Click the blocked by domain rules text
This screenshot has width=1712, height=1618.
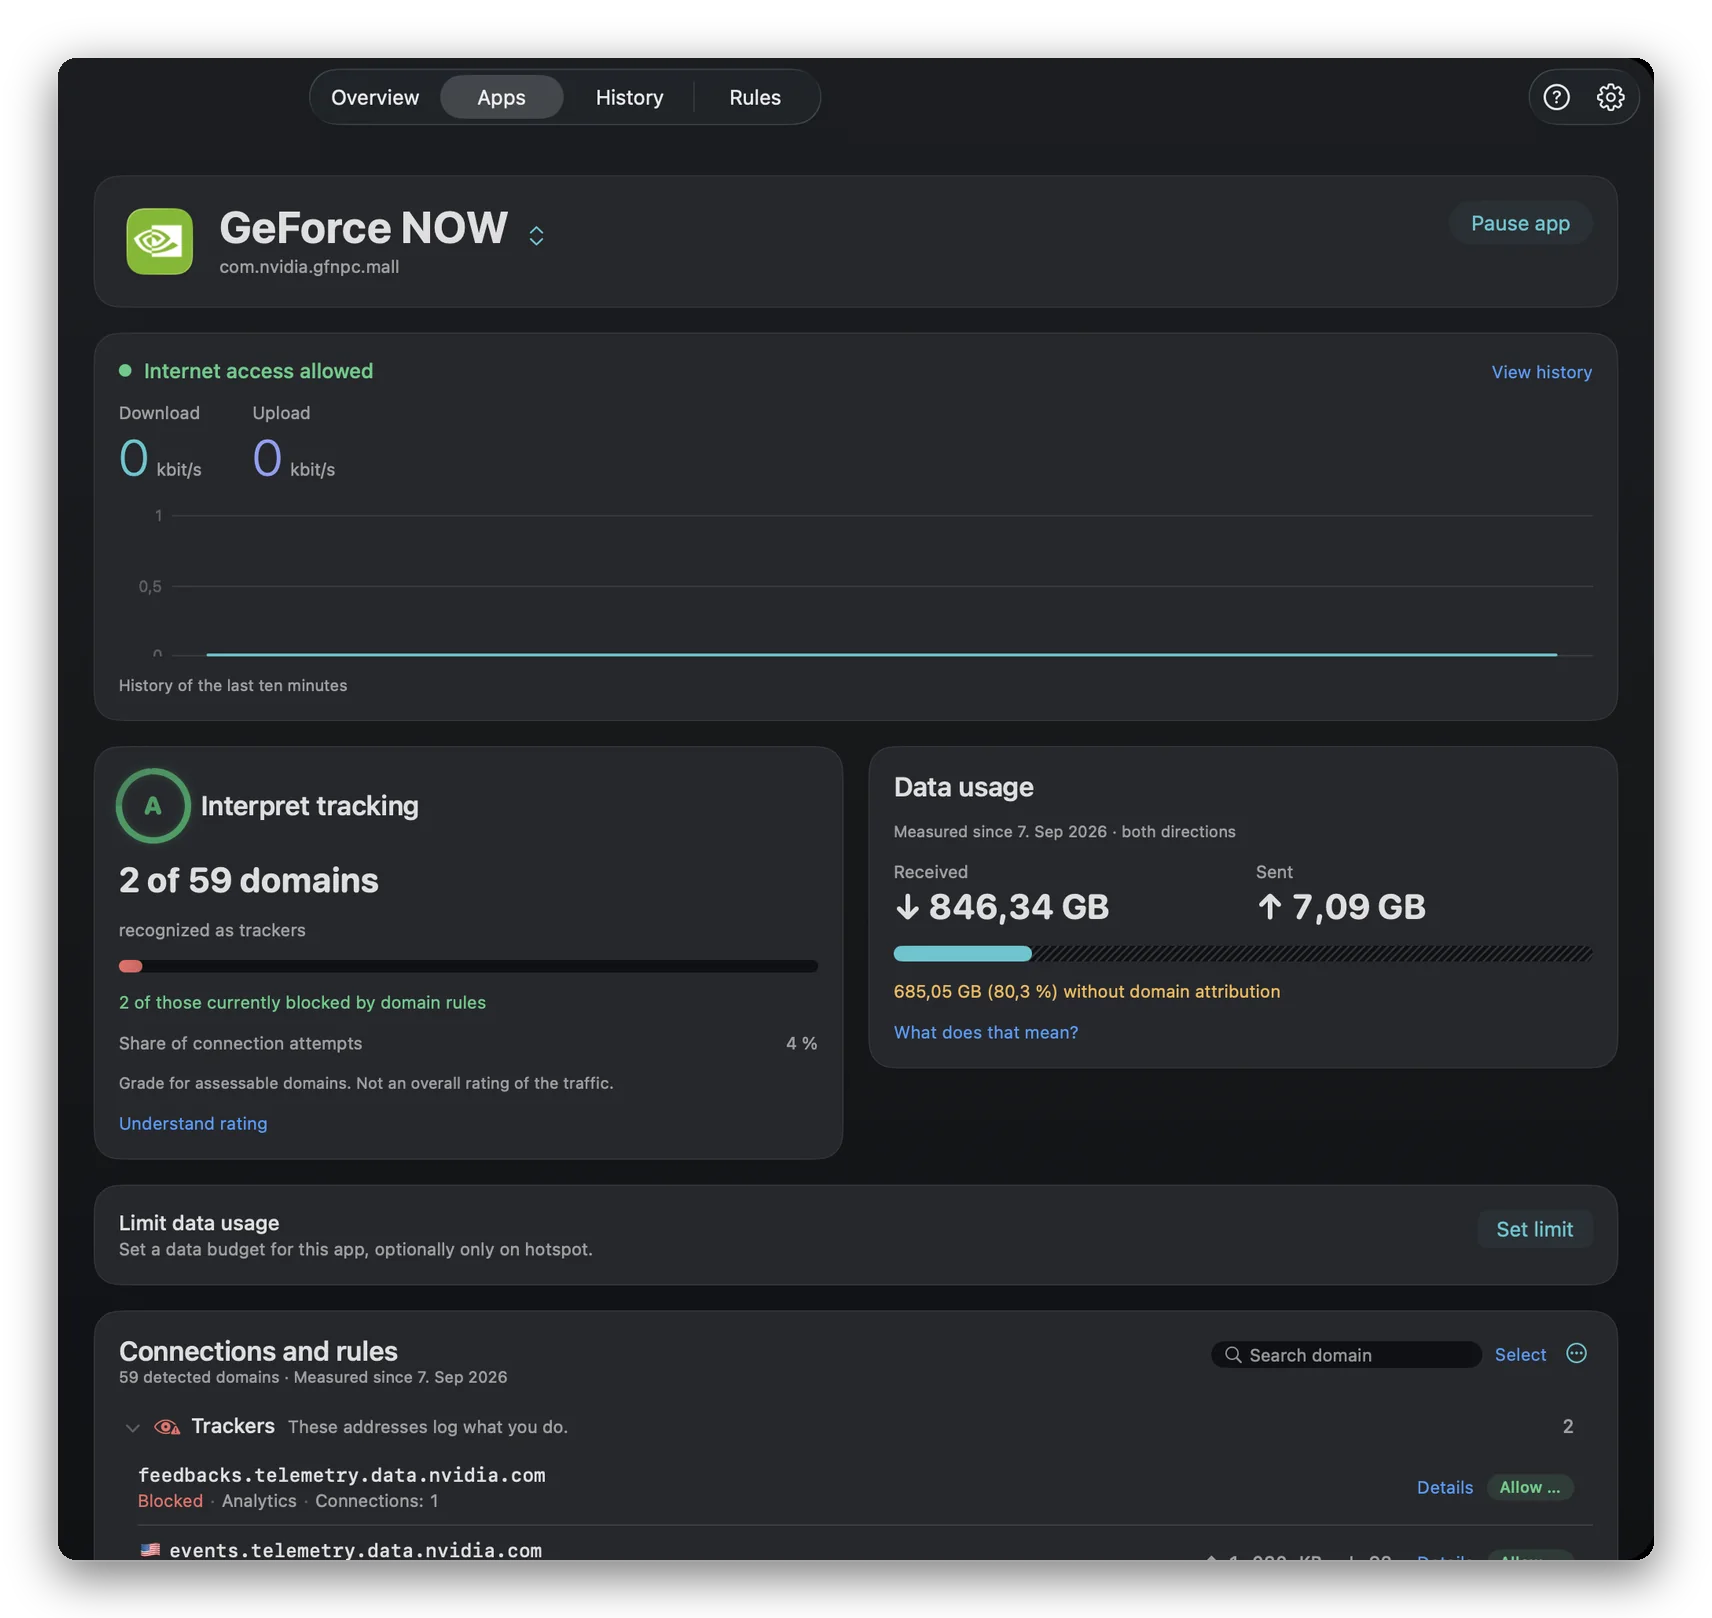tap(302, 1002)
